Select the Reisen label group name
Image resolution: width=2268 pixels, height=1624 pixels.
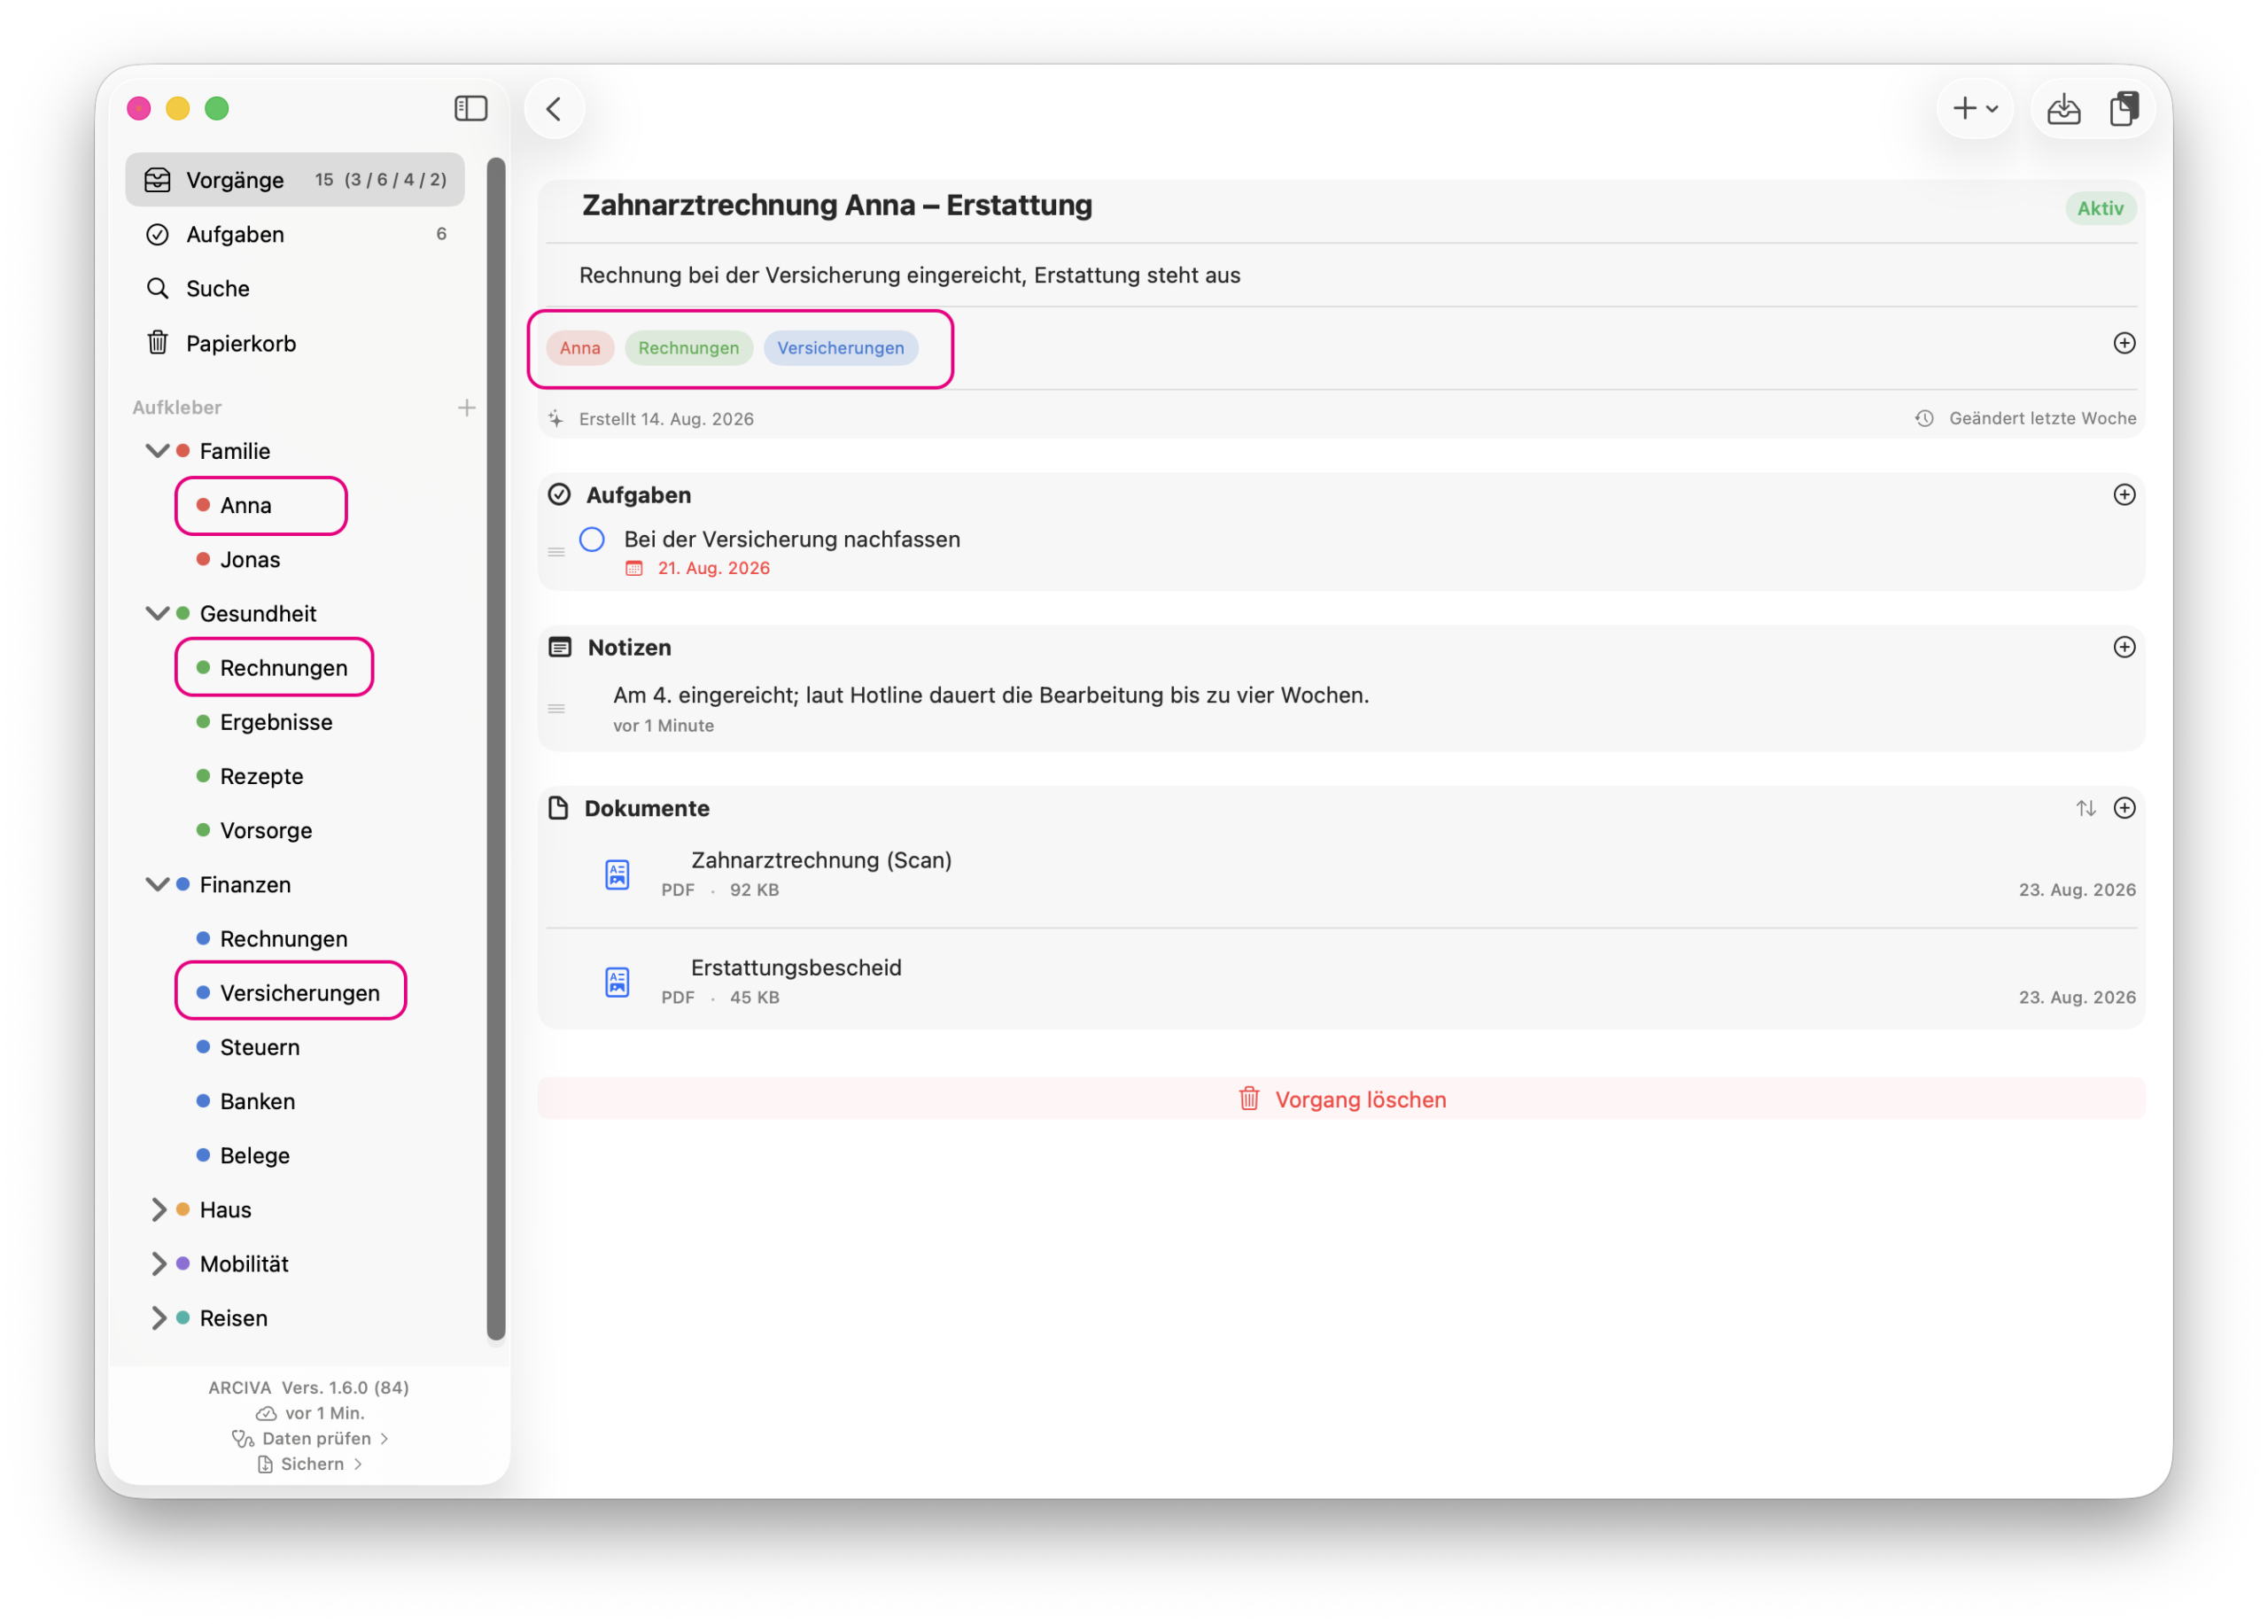(x=234, y=1317)
